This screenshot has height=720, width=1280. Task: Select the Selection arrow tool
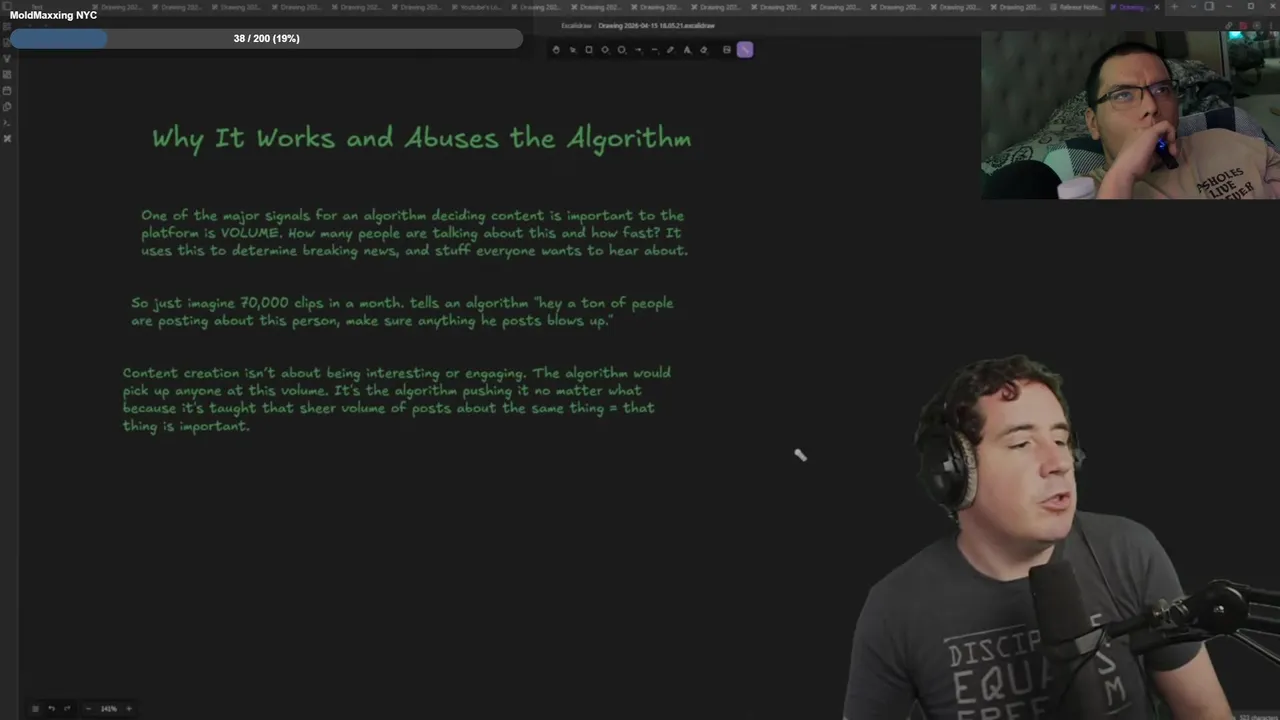(x=573, y=50)
